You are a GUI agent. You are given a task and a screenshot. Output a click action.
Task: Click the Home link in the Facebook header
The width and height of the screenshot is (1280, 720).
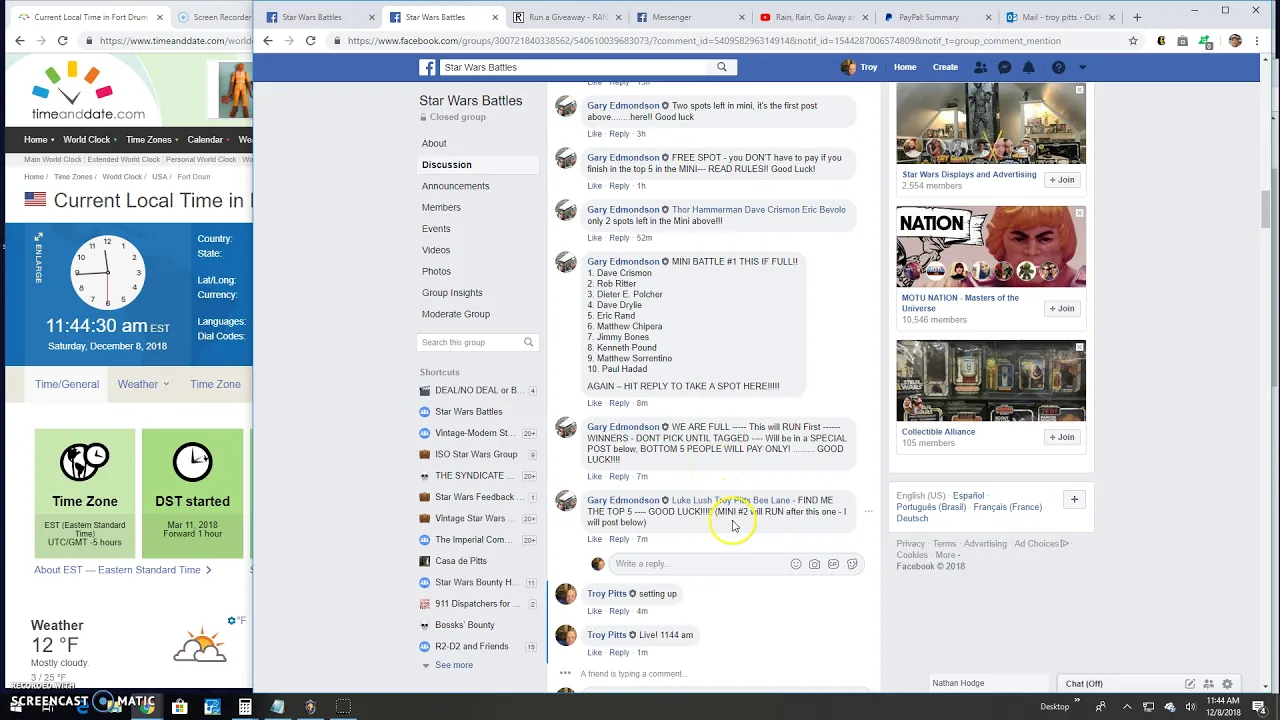point(905,67)
